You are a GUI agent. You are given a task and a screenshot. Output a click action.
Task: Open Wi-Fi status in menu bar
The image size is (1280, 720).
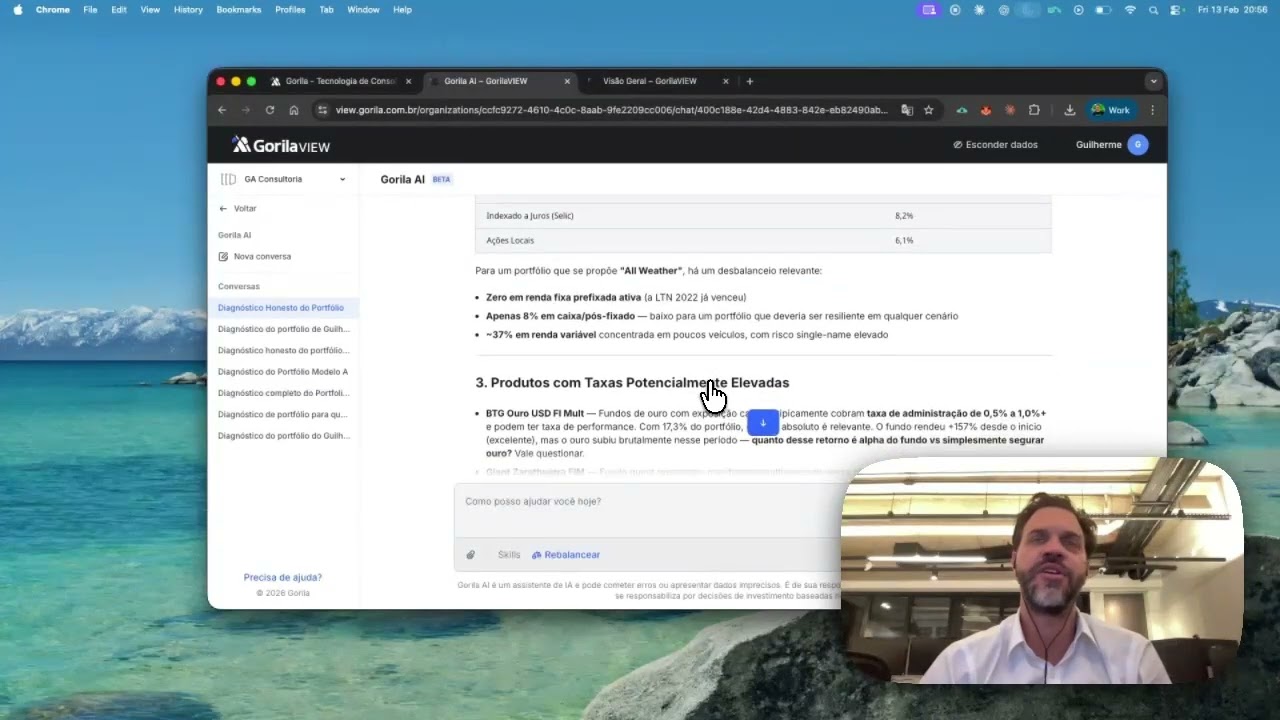point(1130,10)
